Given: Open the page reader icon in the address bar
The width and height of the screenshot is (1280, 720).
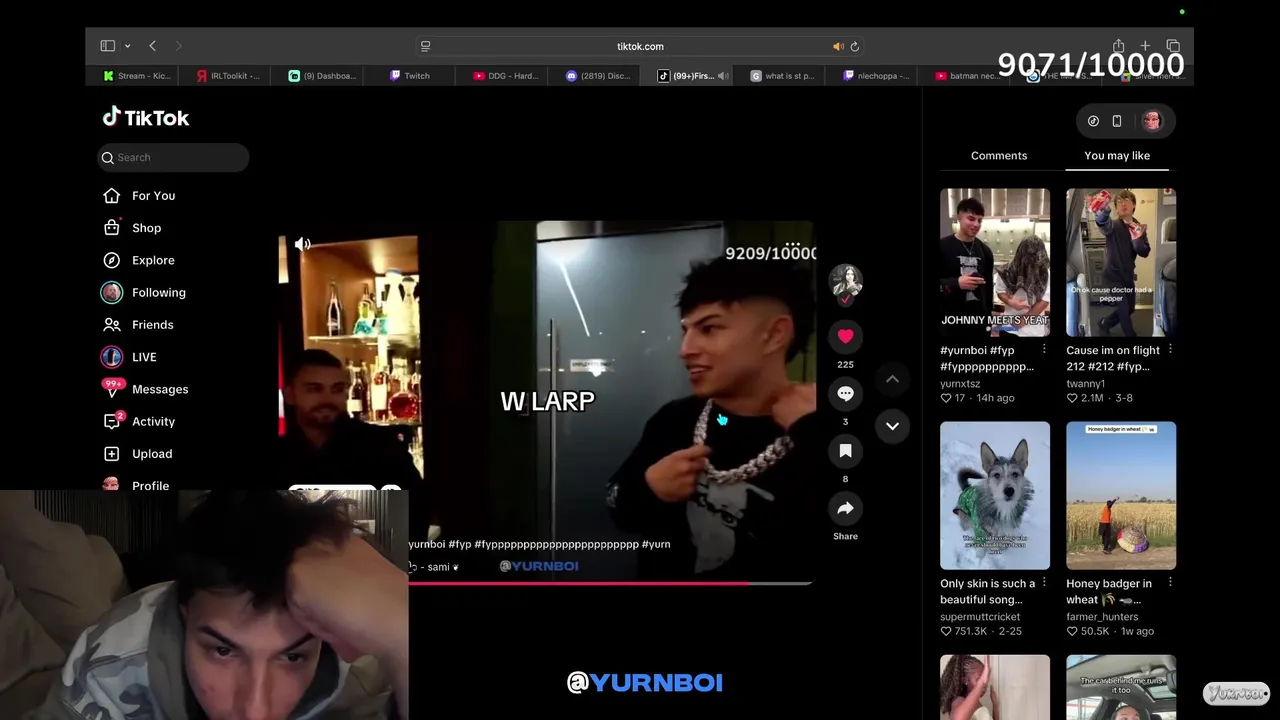Looking at the screenshot, I should 425,46.
